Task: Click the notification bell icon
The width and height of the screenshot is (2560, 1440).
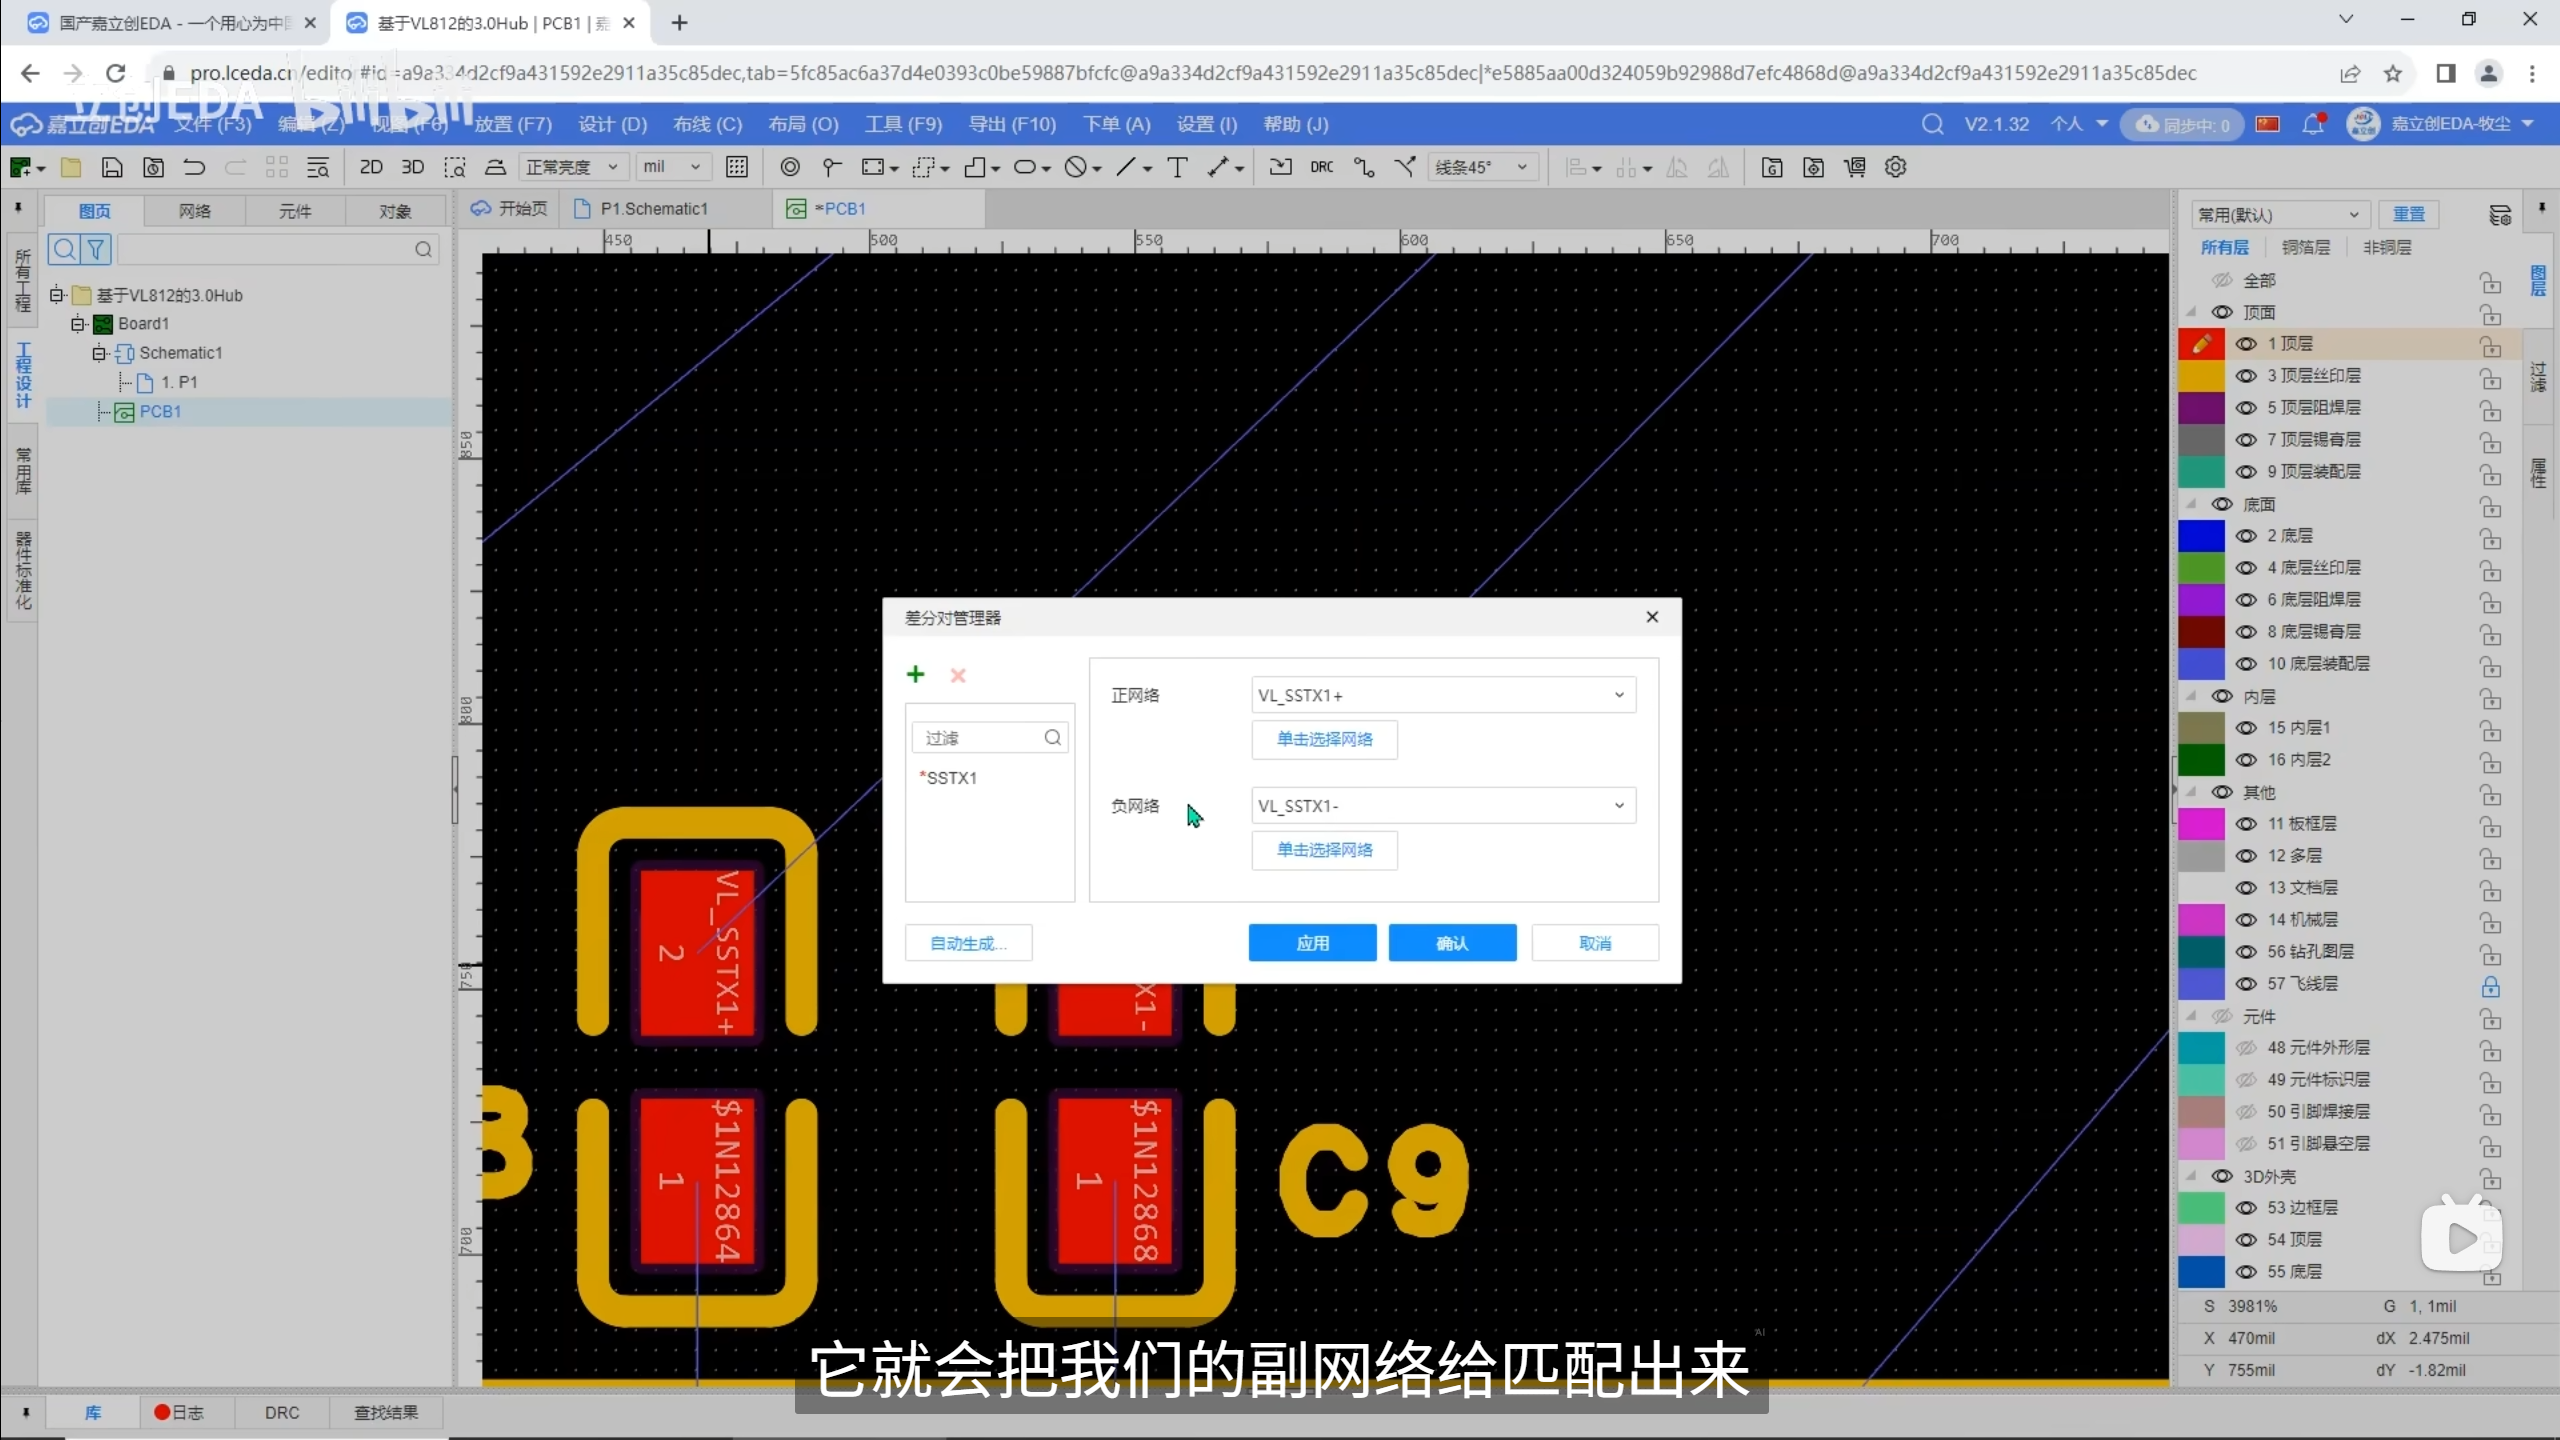Action: tap(2312, 124)
